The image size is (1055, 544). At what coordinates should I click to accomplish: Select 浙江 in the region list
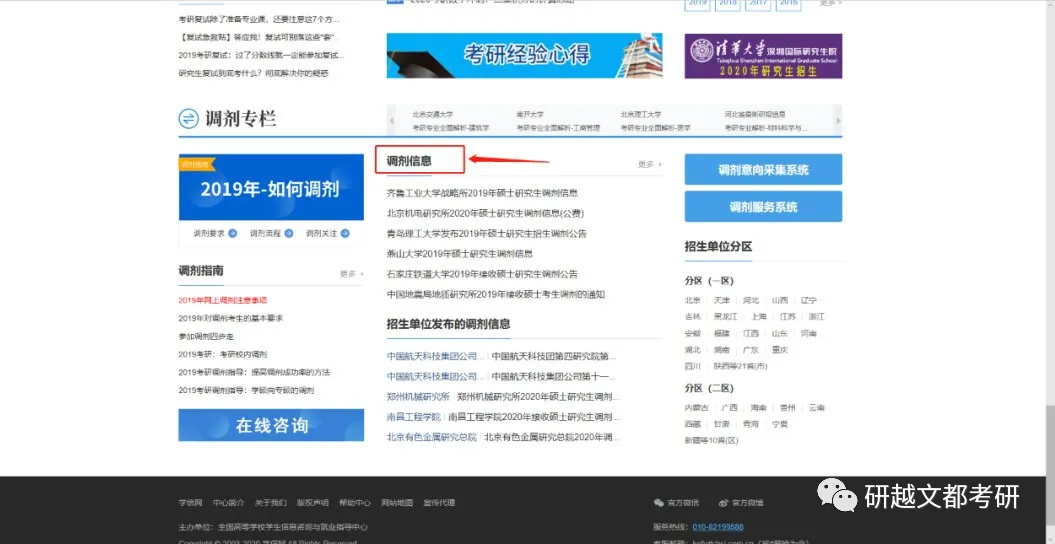point(816,317)
